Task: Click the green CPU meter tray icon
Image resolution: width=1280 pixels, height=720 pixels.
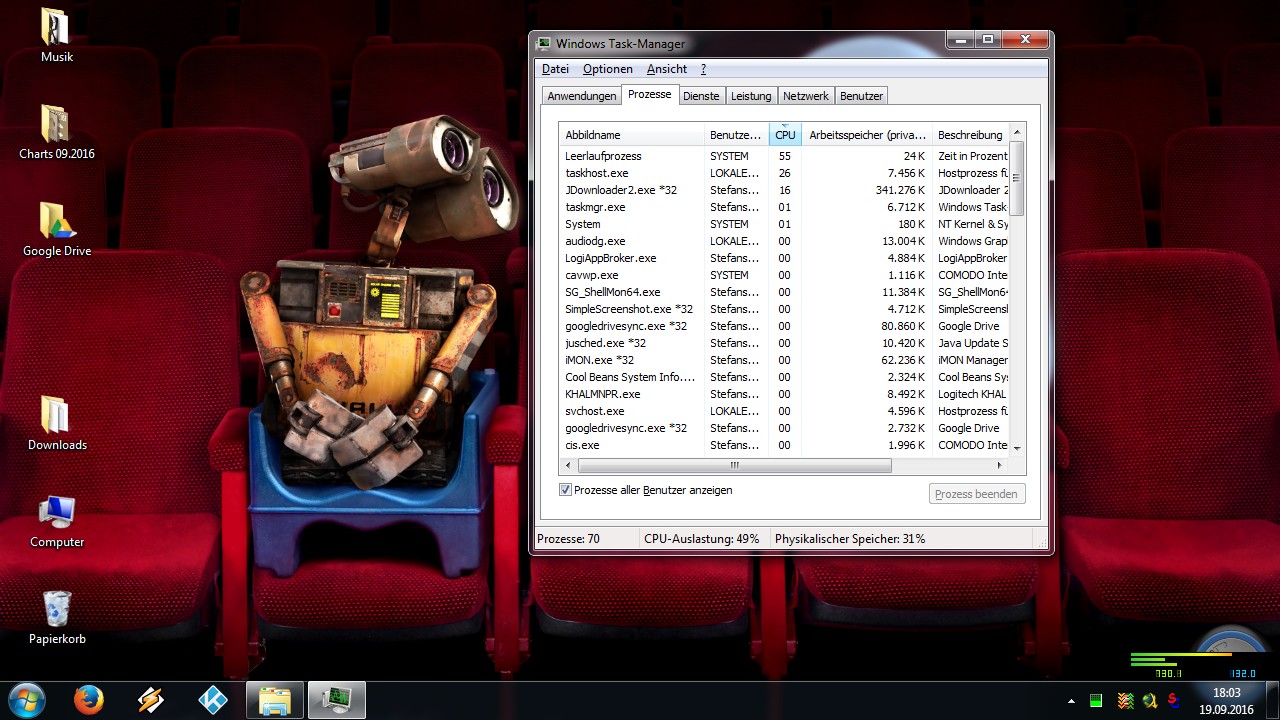Action: click(1097, 700)
